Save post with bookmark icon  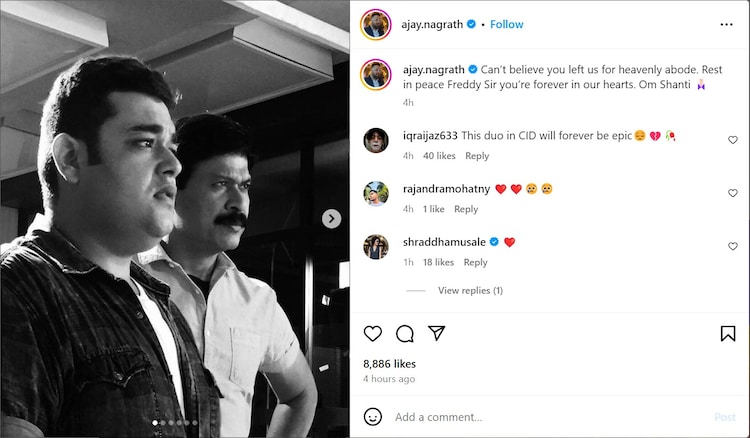point(728,333)
